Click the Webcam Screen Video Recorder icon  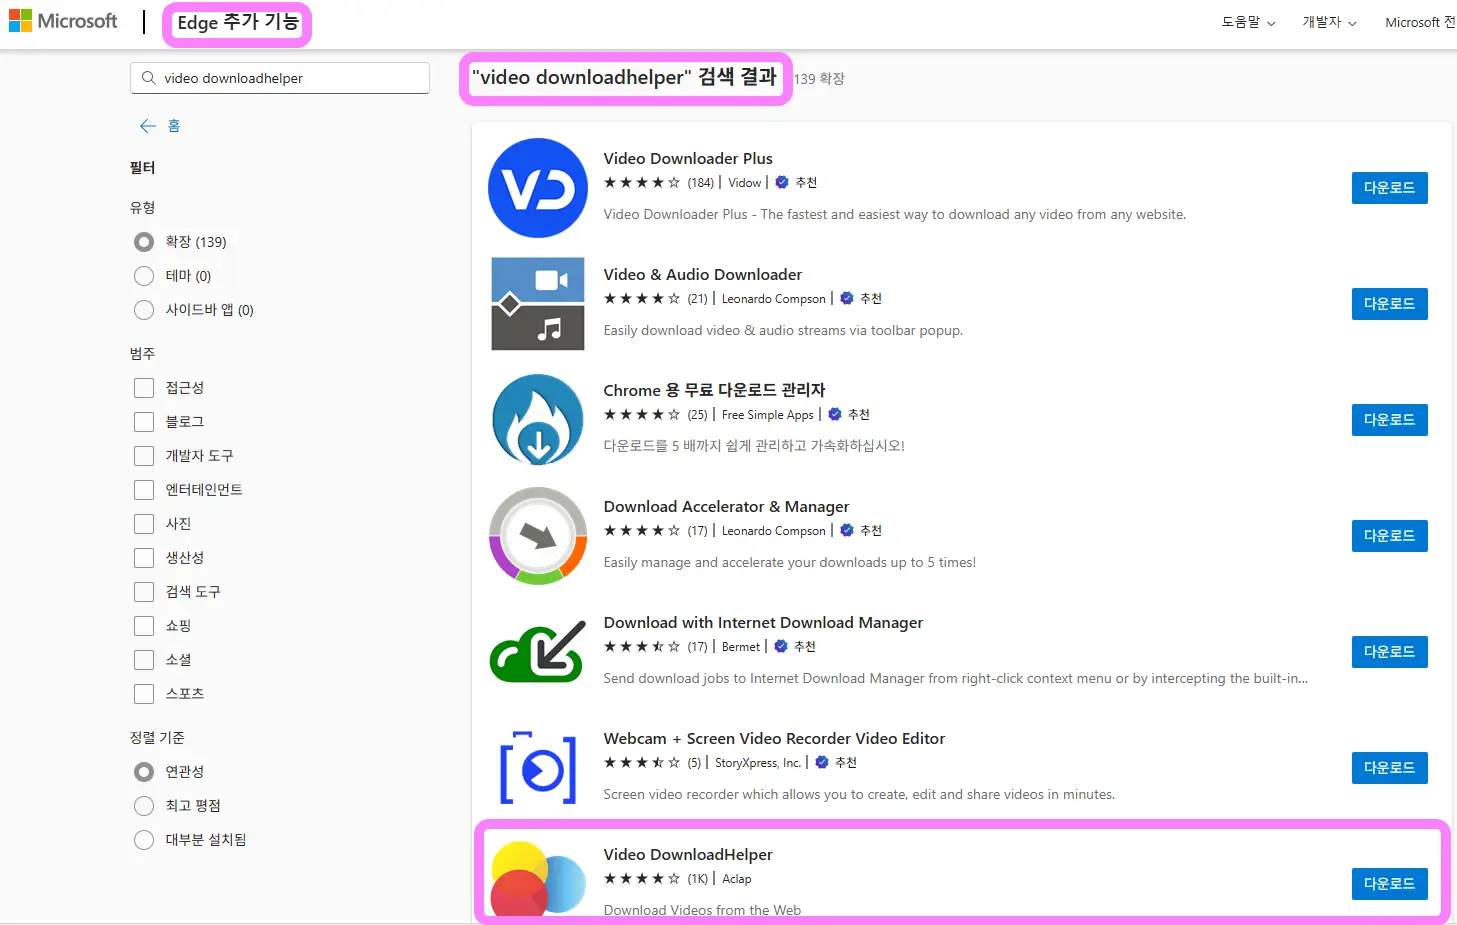pos(538,768)
